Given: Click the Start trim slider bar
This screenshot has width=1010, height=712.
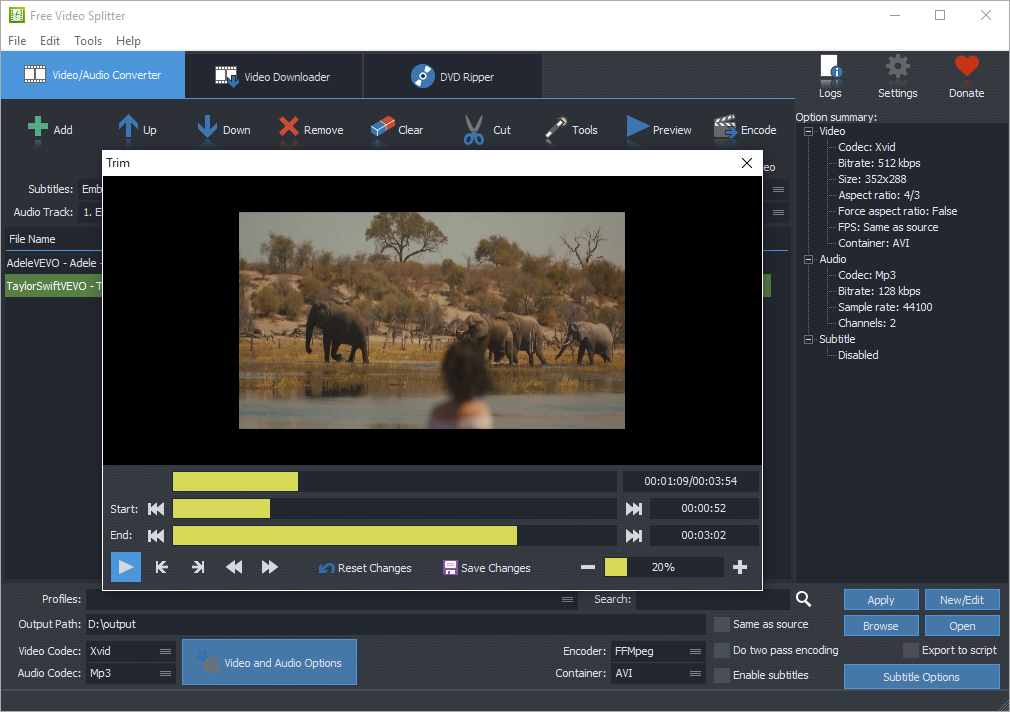Looking at the screenshot, I should tap(395, 508).
